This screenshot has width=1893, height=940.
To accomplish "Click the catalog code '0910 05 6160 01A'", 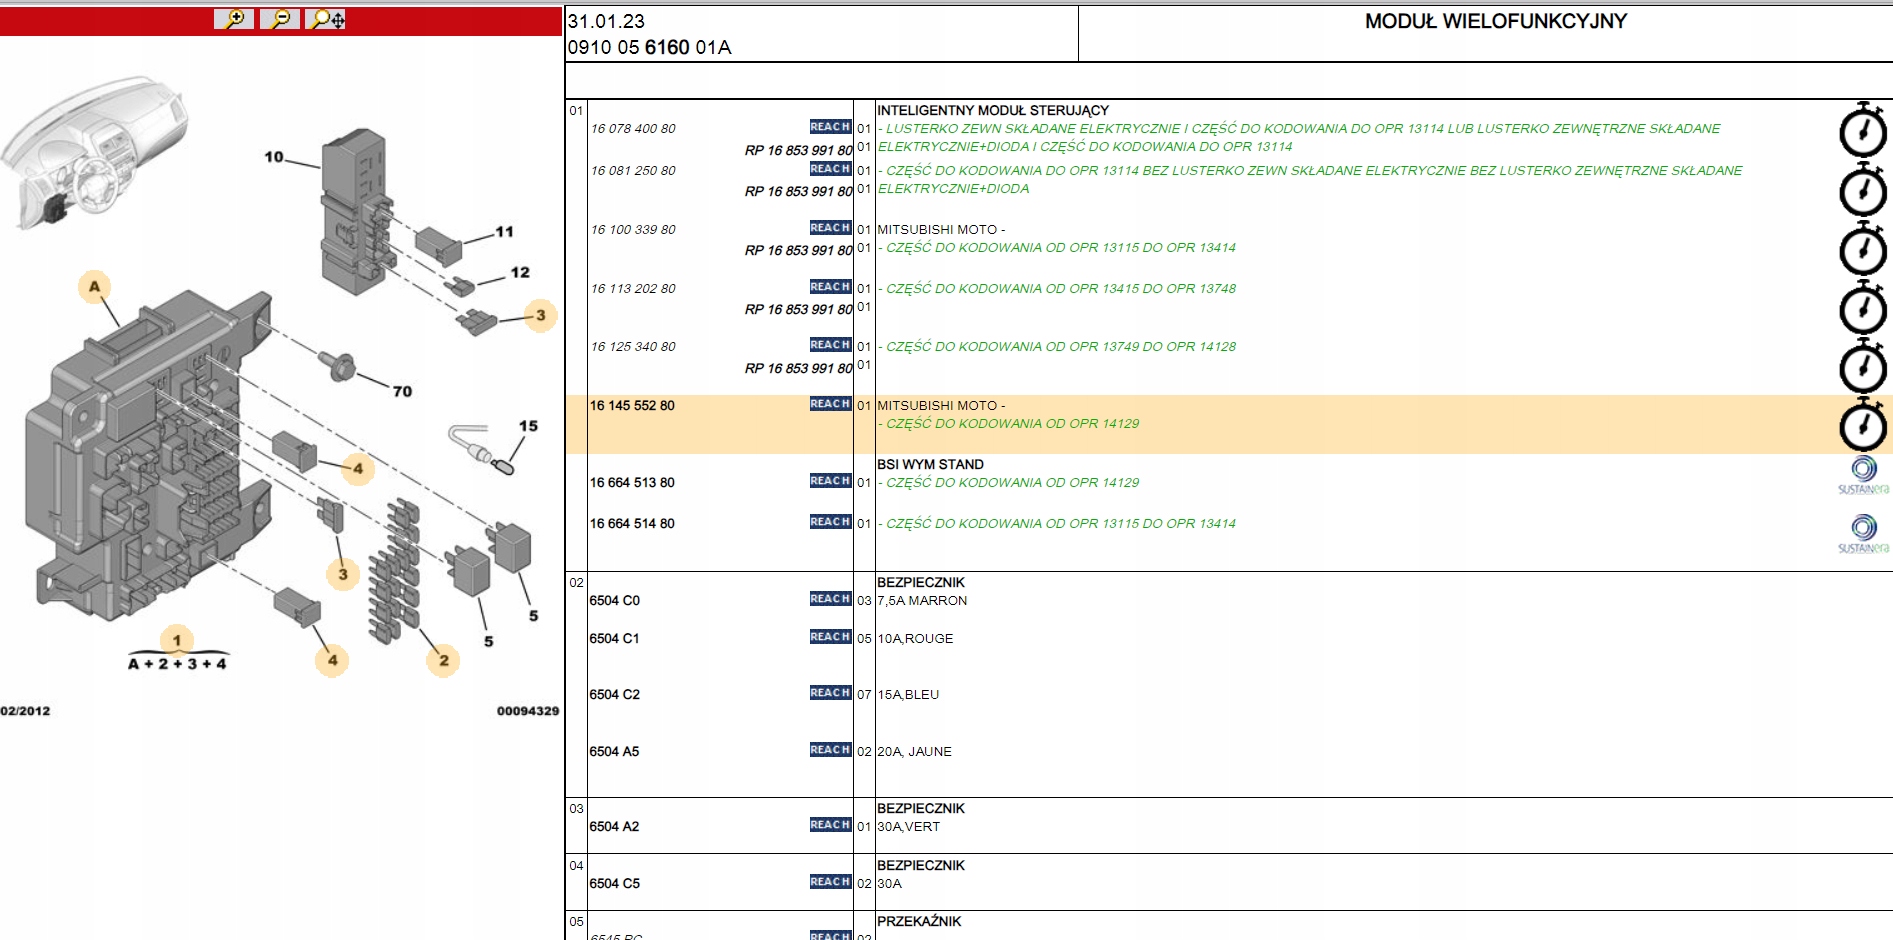I will tap(649, 47).
